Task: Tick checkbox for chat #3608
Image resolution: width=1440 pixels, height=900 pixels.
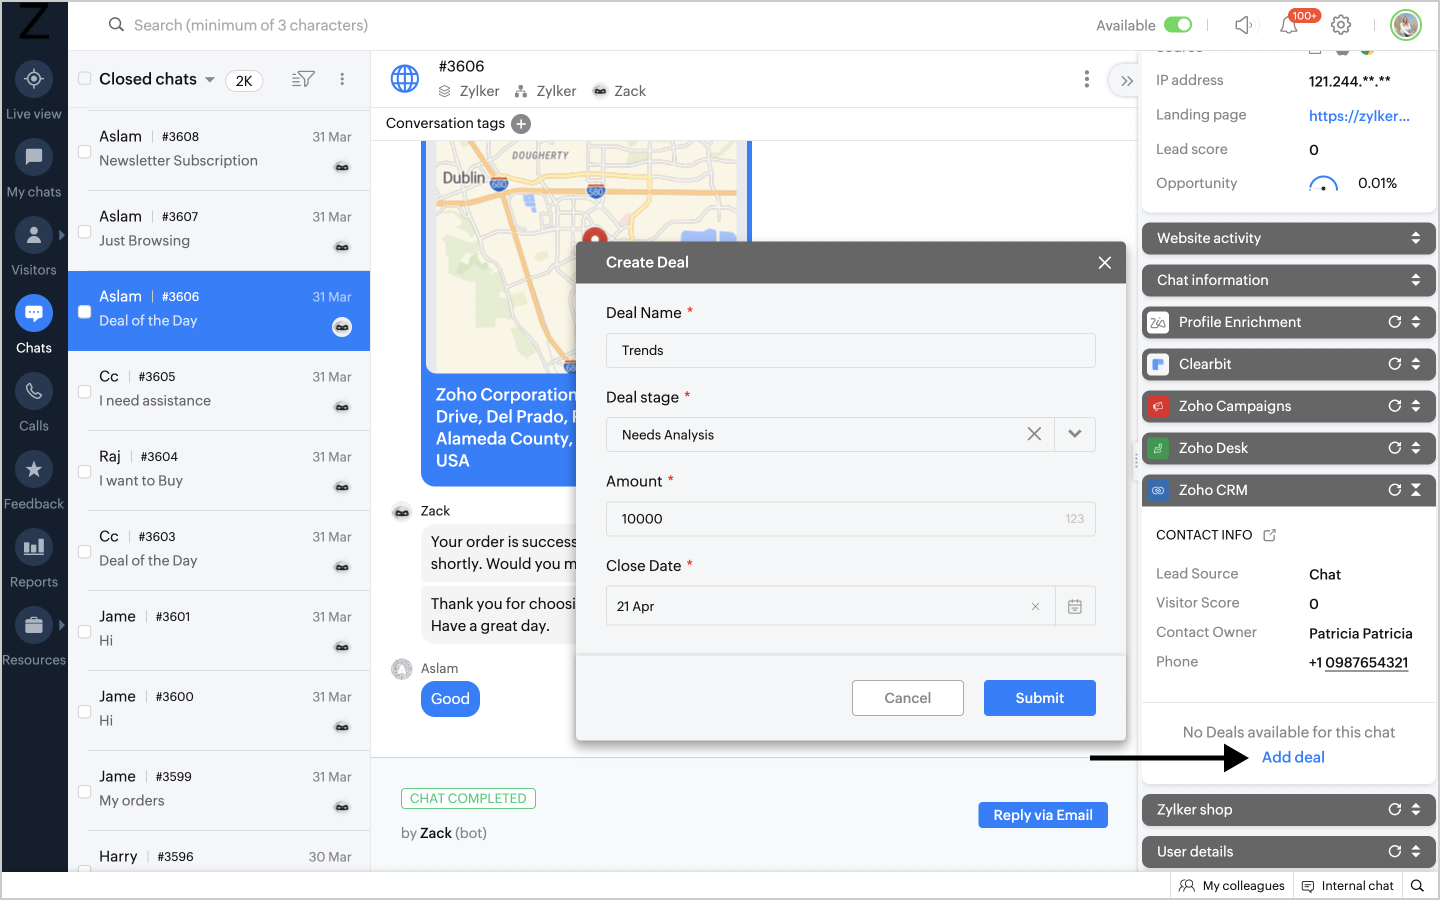Action: click(x=85, y=152)
